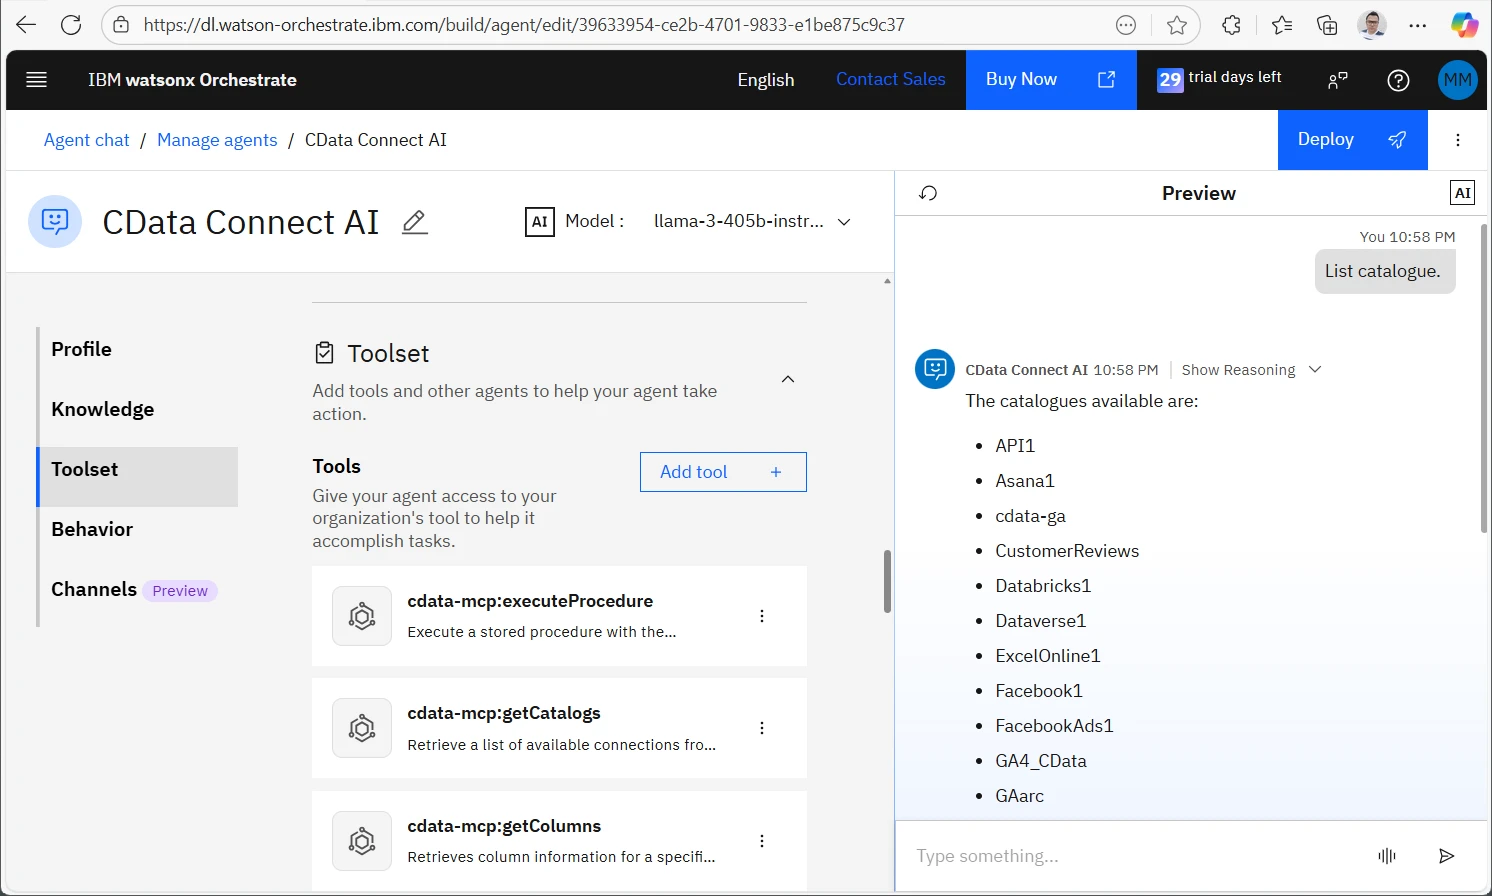Image resolution: width=1492 pixels, height=896 pixels.
Task: Open options for cdata-mcp:executeProcedure tool
Action: point(762,616)
